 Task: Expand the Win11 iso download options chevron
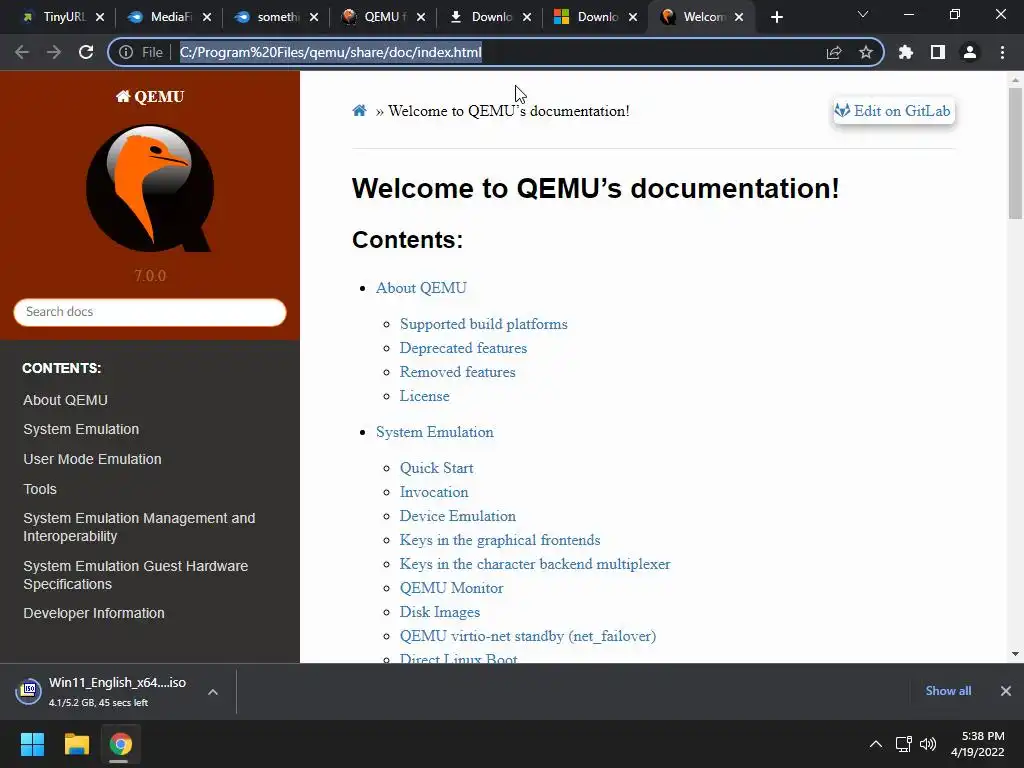click(x=213, y=692)
